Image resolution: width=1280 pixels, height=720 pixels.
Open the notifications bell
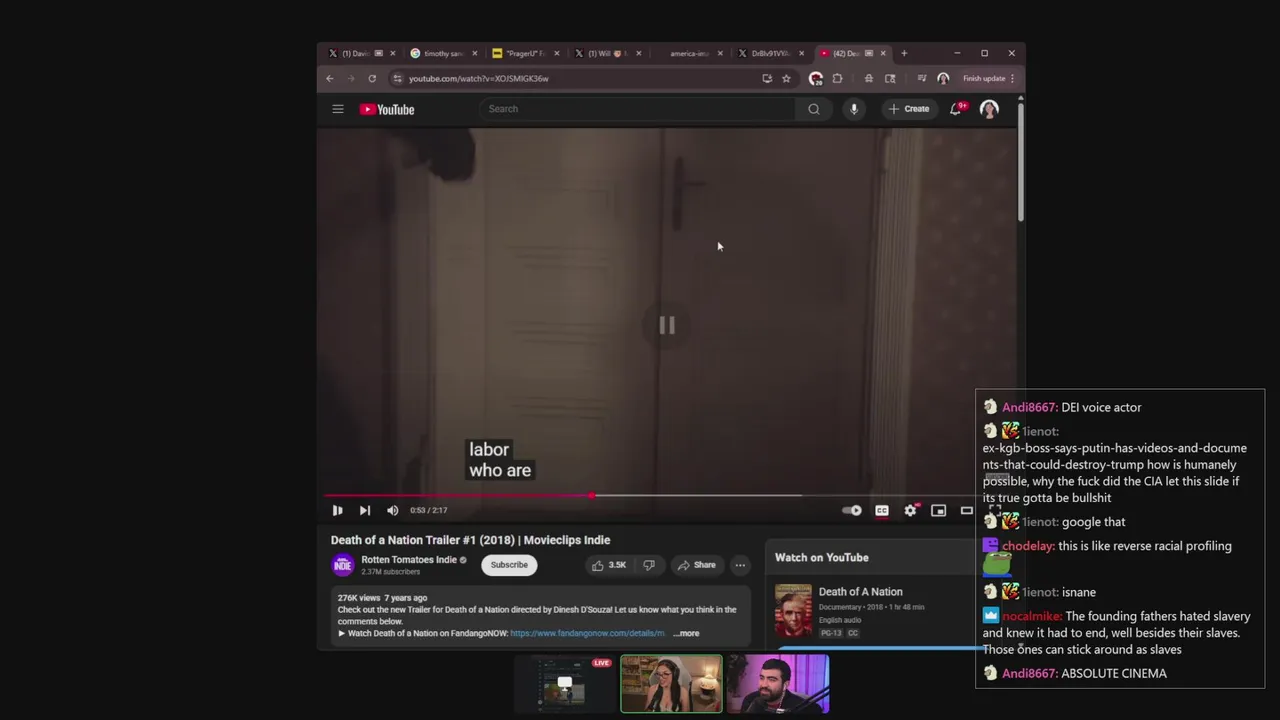957,108
